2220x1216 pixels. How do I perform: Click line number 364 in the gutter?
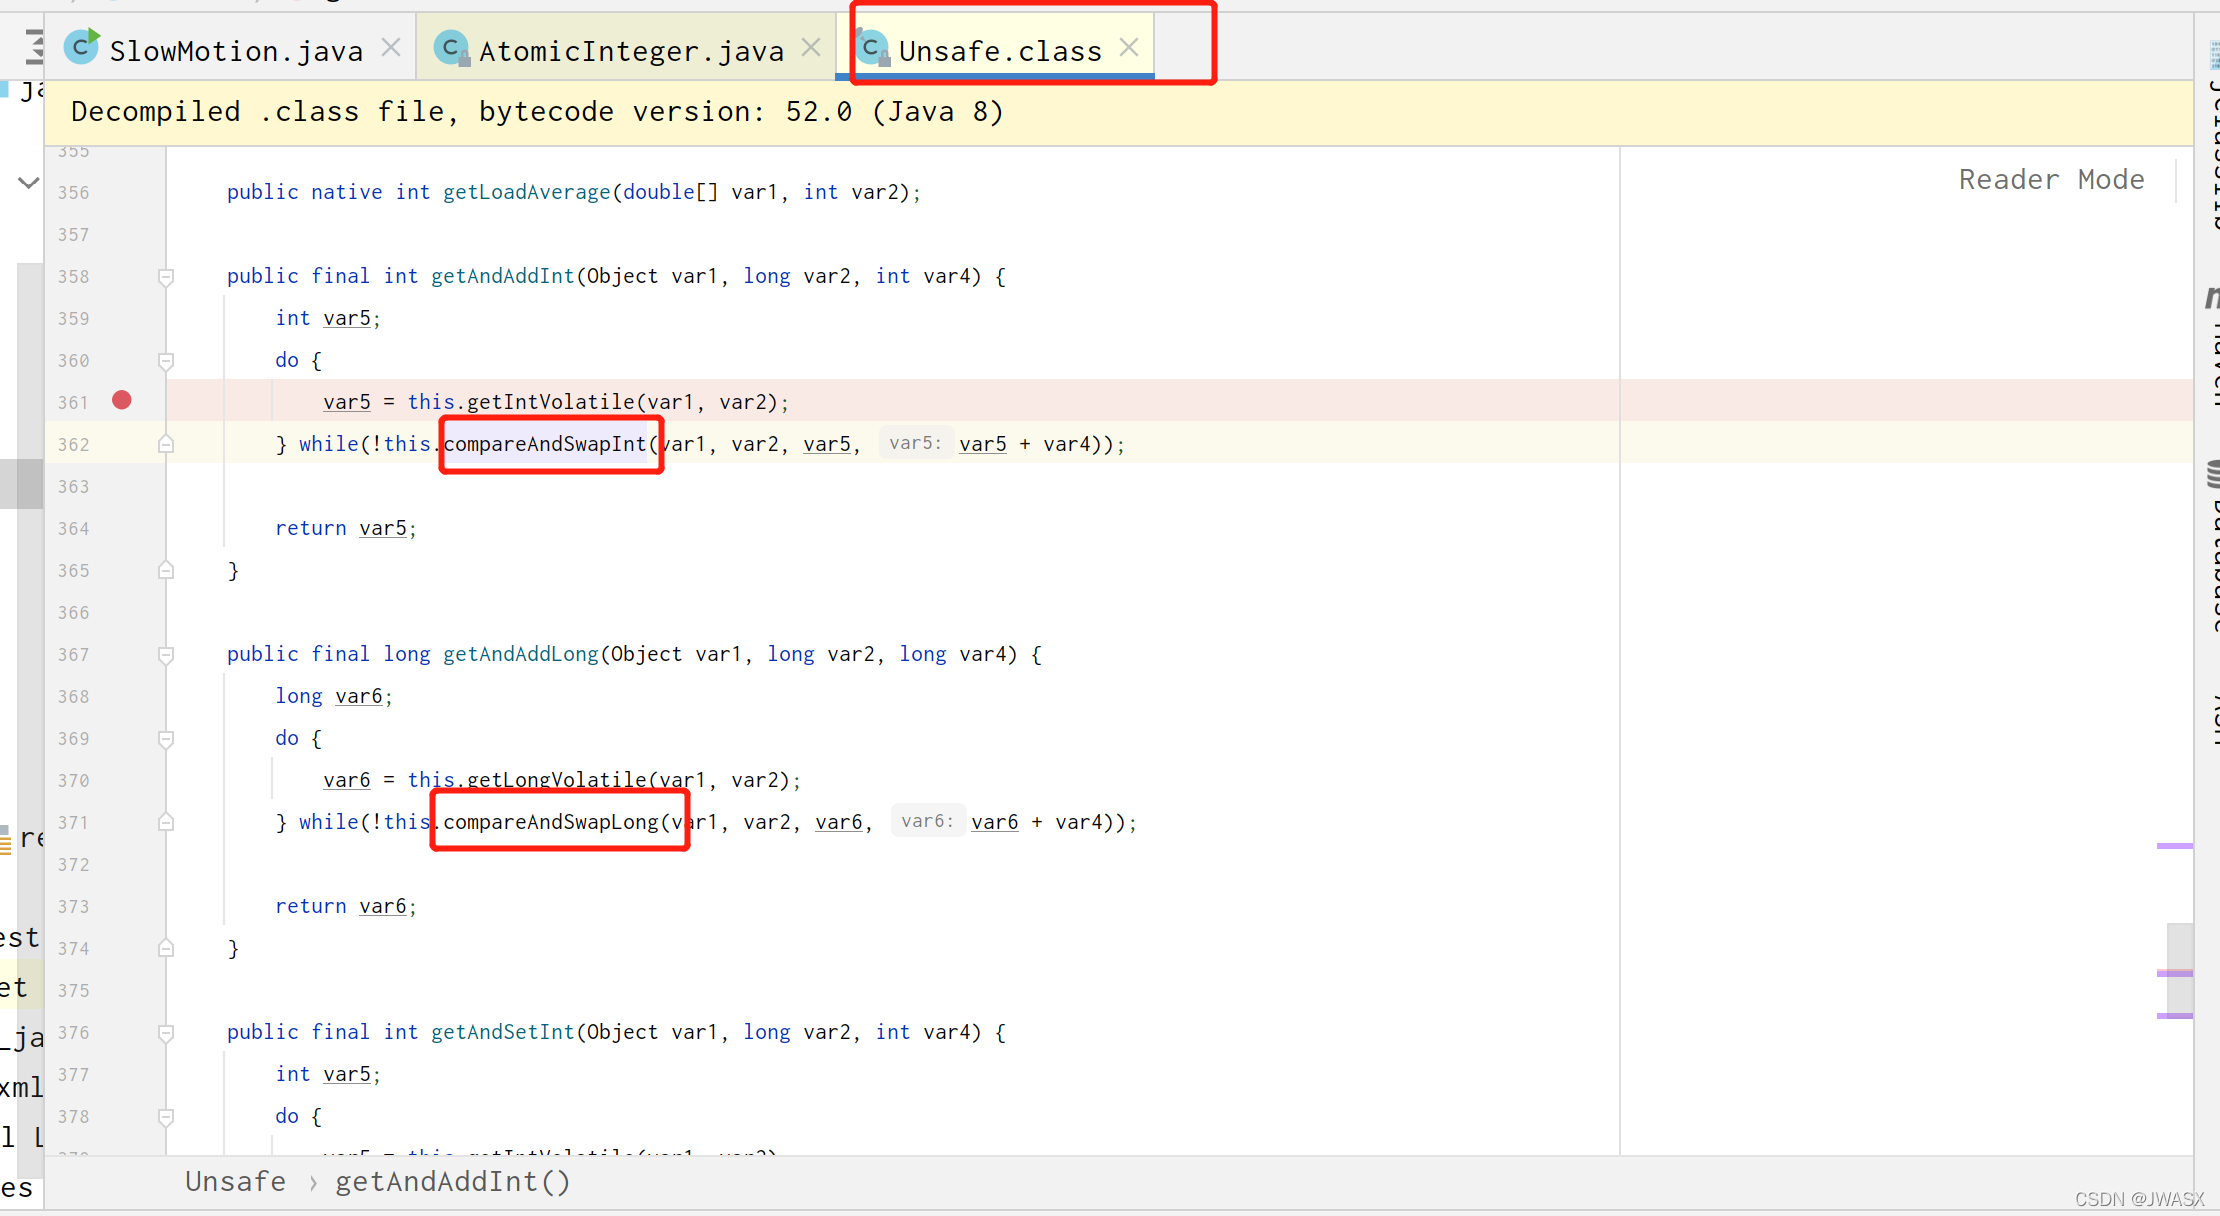(x=73, y=528)
